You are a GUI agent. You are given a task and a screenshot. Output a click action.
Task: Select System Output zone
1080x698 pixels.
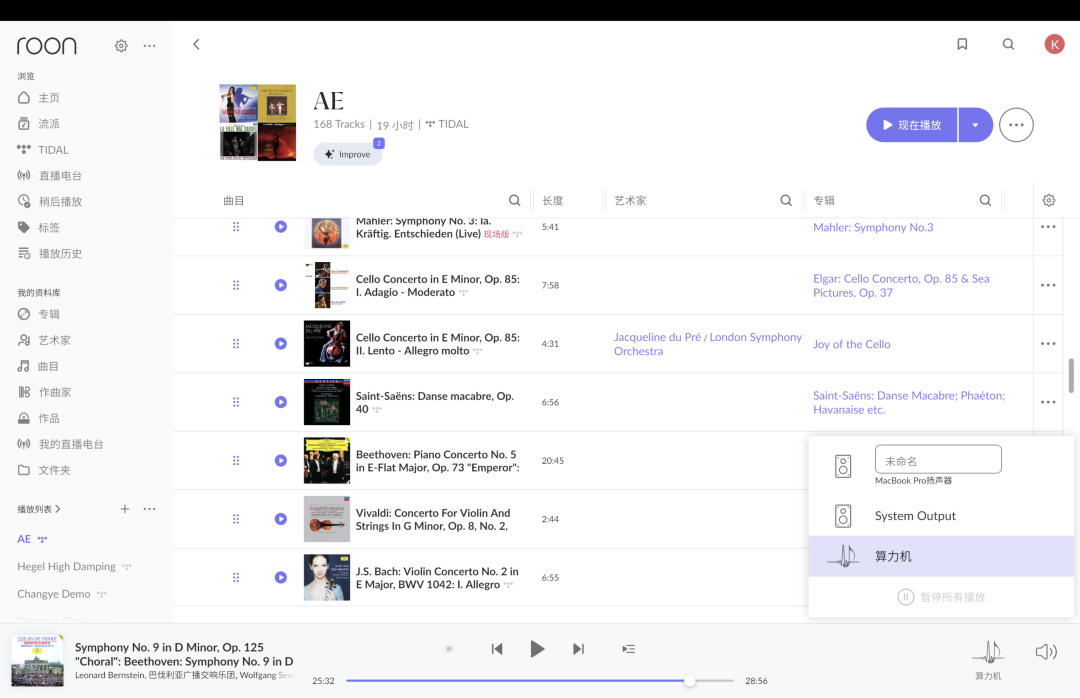pyautogui.click(x=941, y=516)
